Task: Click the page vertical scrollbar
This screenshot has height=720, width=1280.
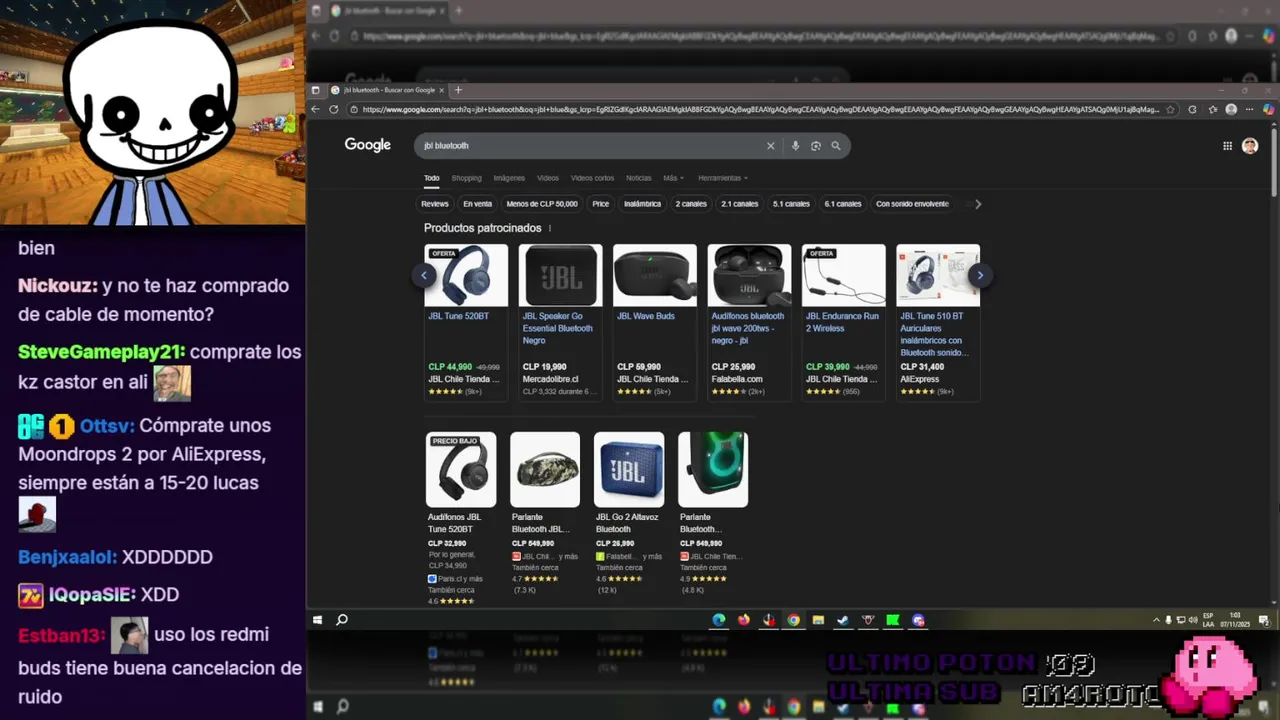Action: point(1274,160)
